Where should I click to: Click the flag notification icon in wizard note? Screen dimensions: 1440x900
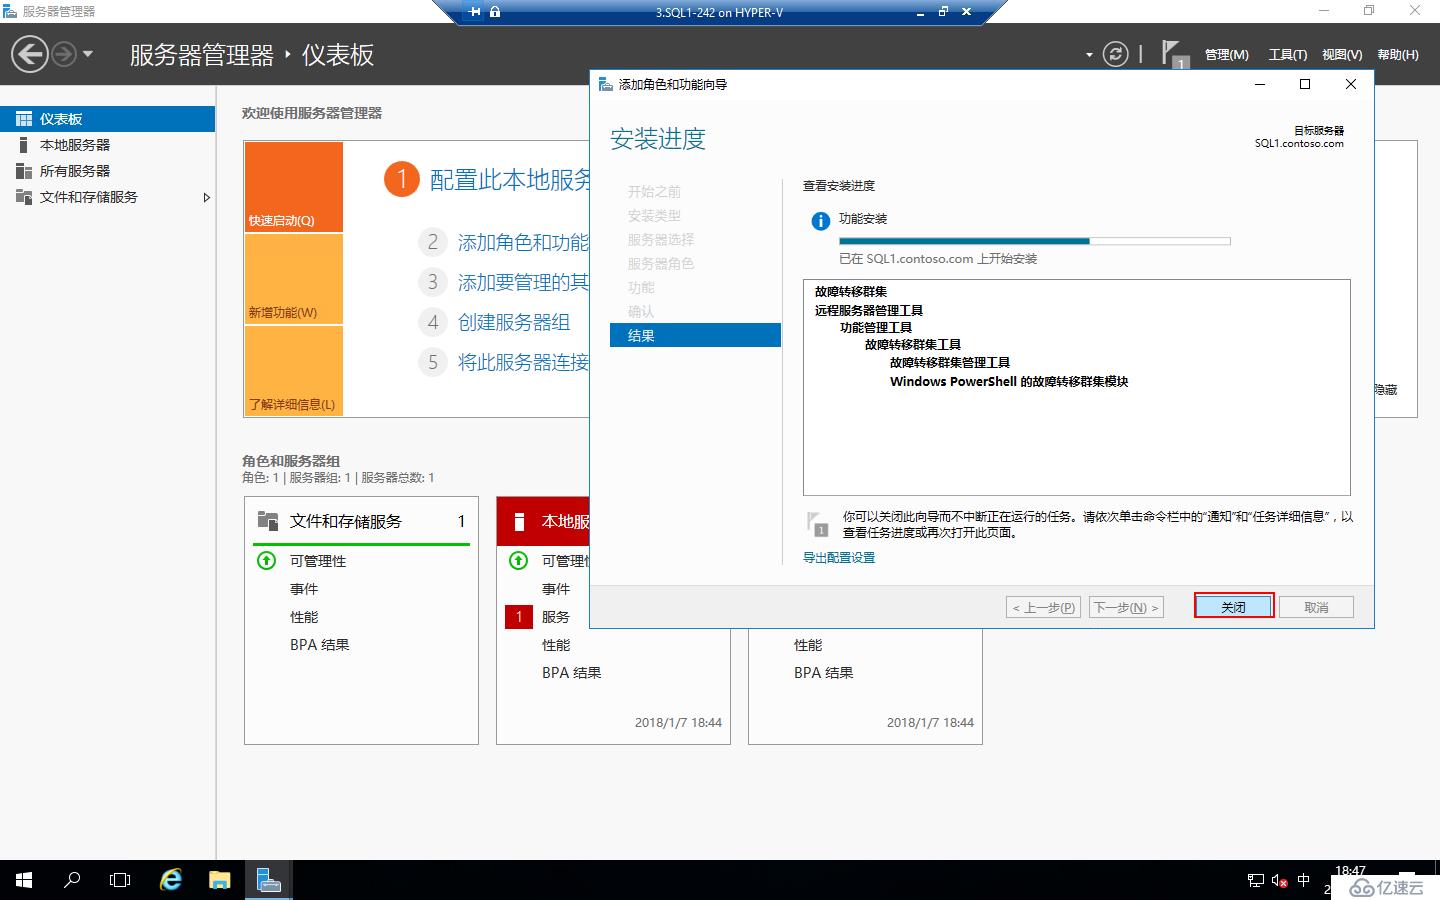(817, 524)
